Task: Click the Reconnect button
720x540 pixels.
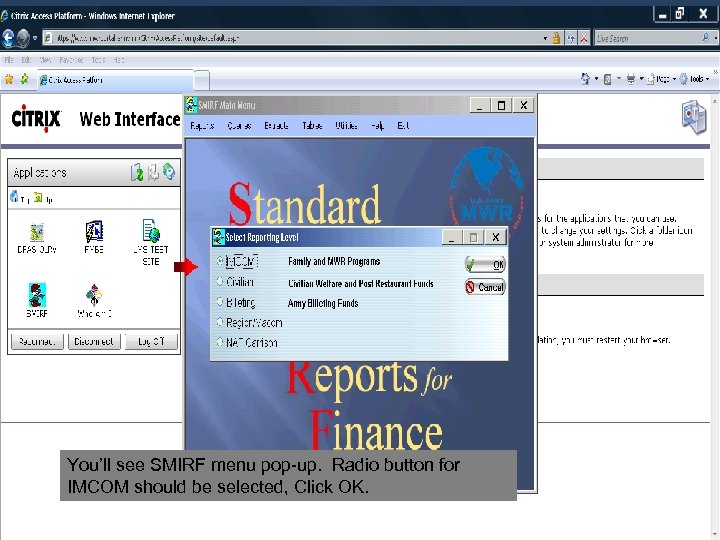Action: [x=37, y=341]
